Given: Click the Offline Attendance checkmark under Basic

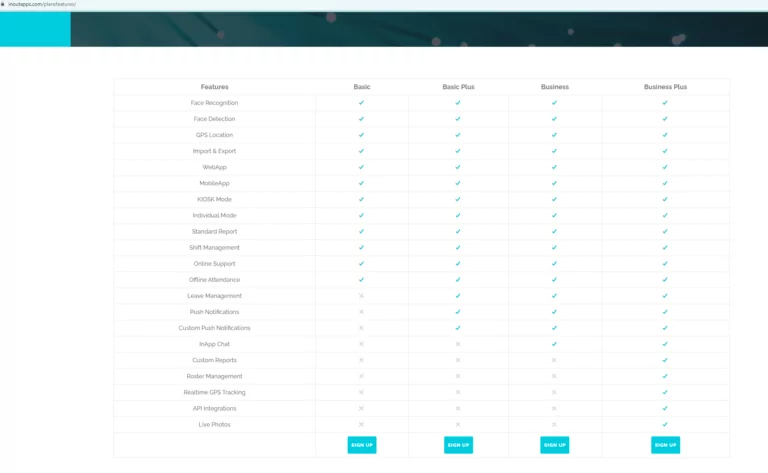Looking at the screenshot, I should point(361,280).
